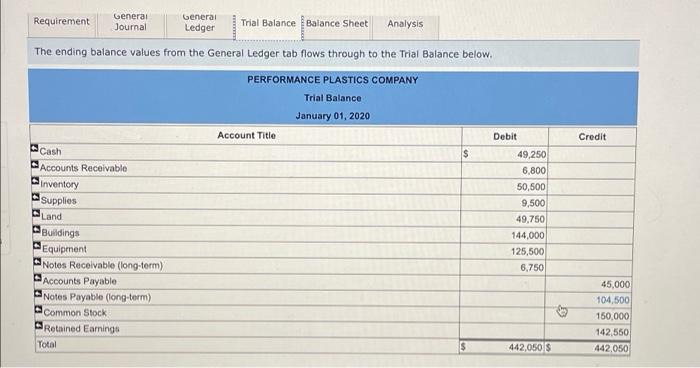Select the Retained Earnings account title
The width and height of the screenshot is (700, 368).
point(82,329)
